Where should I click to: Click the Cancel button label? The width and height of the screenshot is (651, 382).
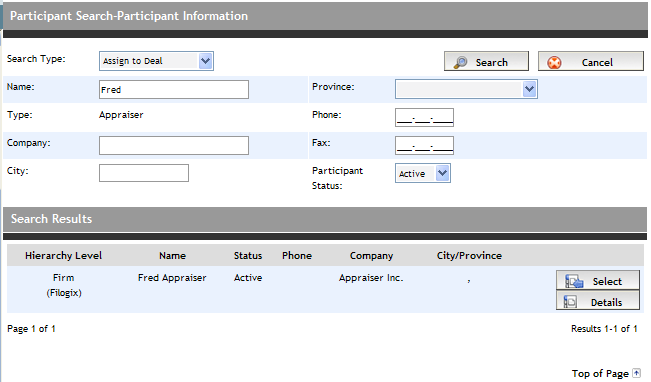[x=597, y=62]
